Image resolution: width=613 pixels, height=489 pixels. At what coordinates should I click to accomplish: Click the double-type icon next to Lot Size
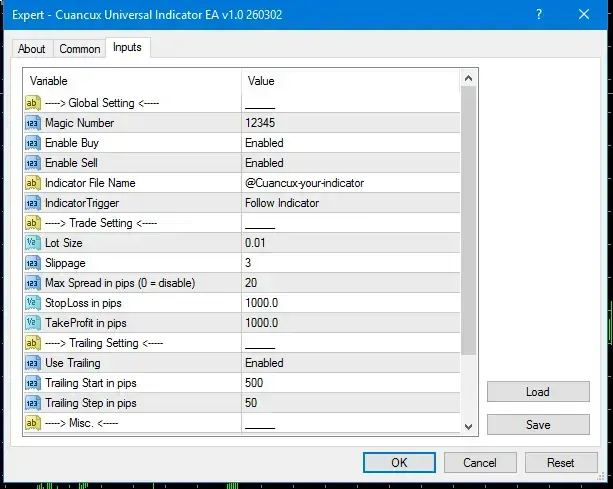click(32, 243)
